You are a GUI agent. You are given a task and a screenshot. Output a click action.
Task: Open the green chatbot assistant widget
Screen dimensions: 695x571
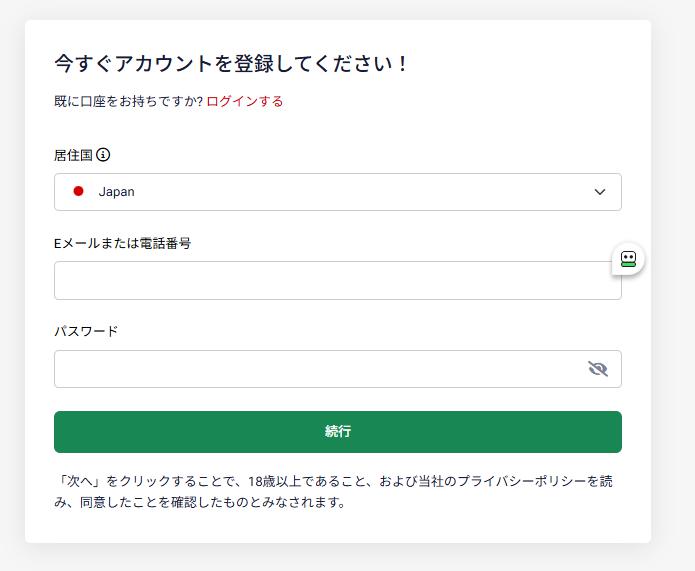(x=628, y=259)
